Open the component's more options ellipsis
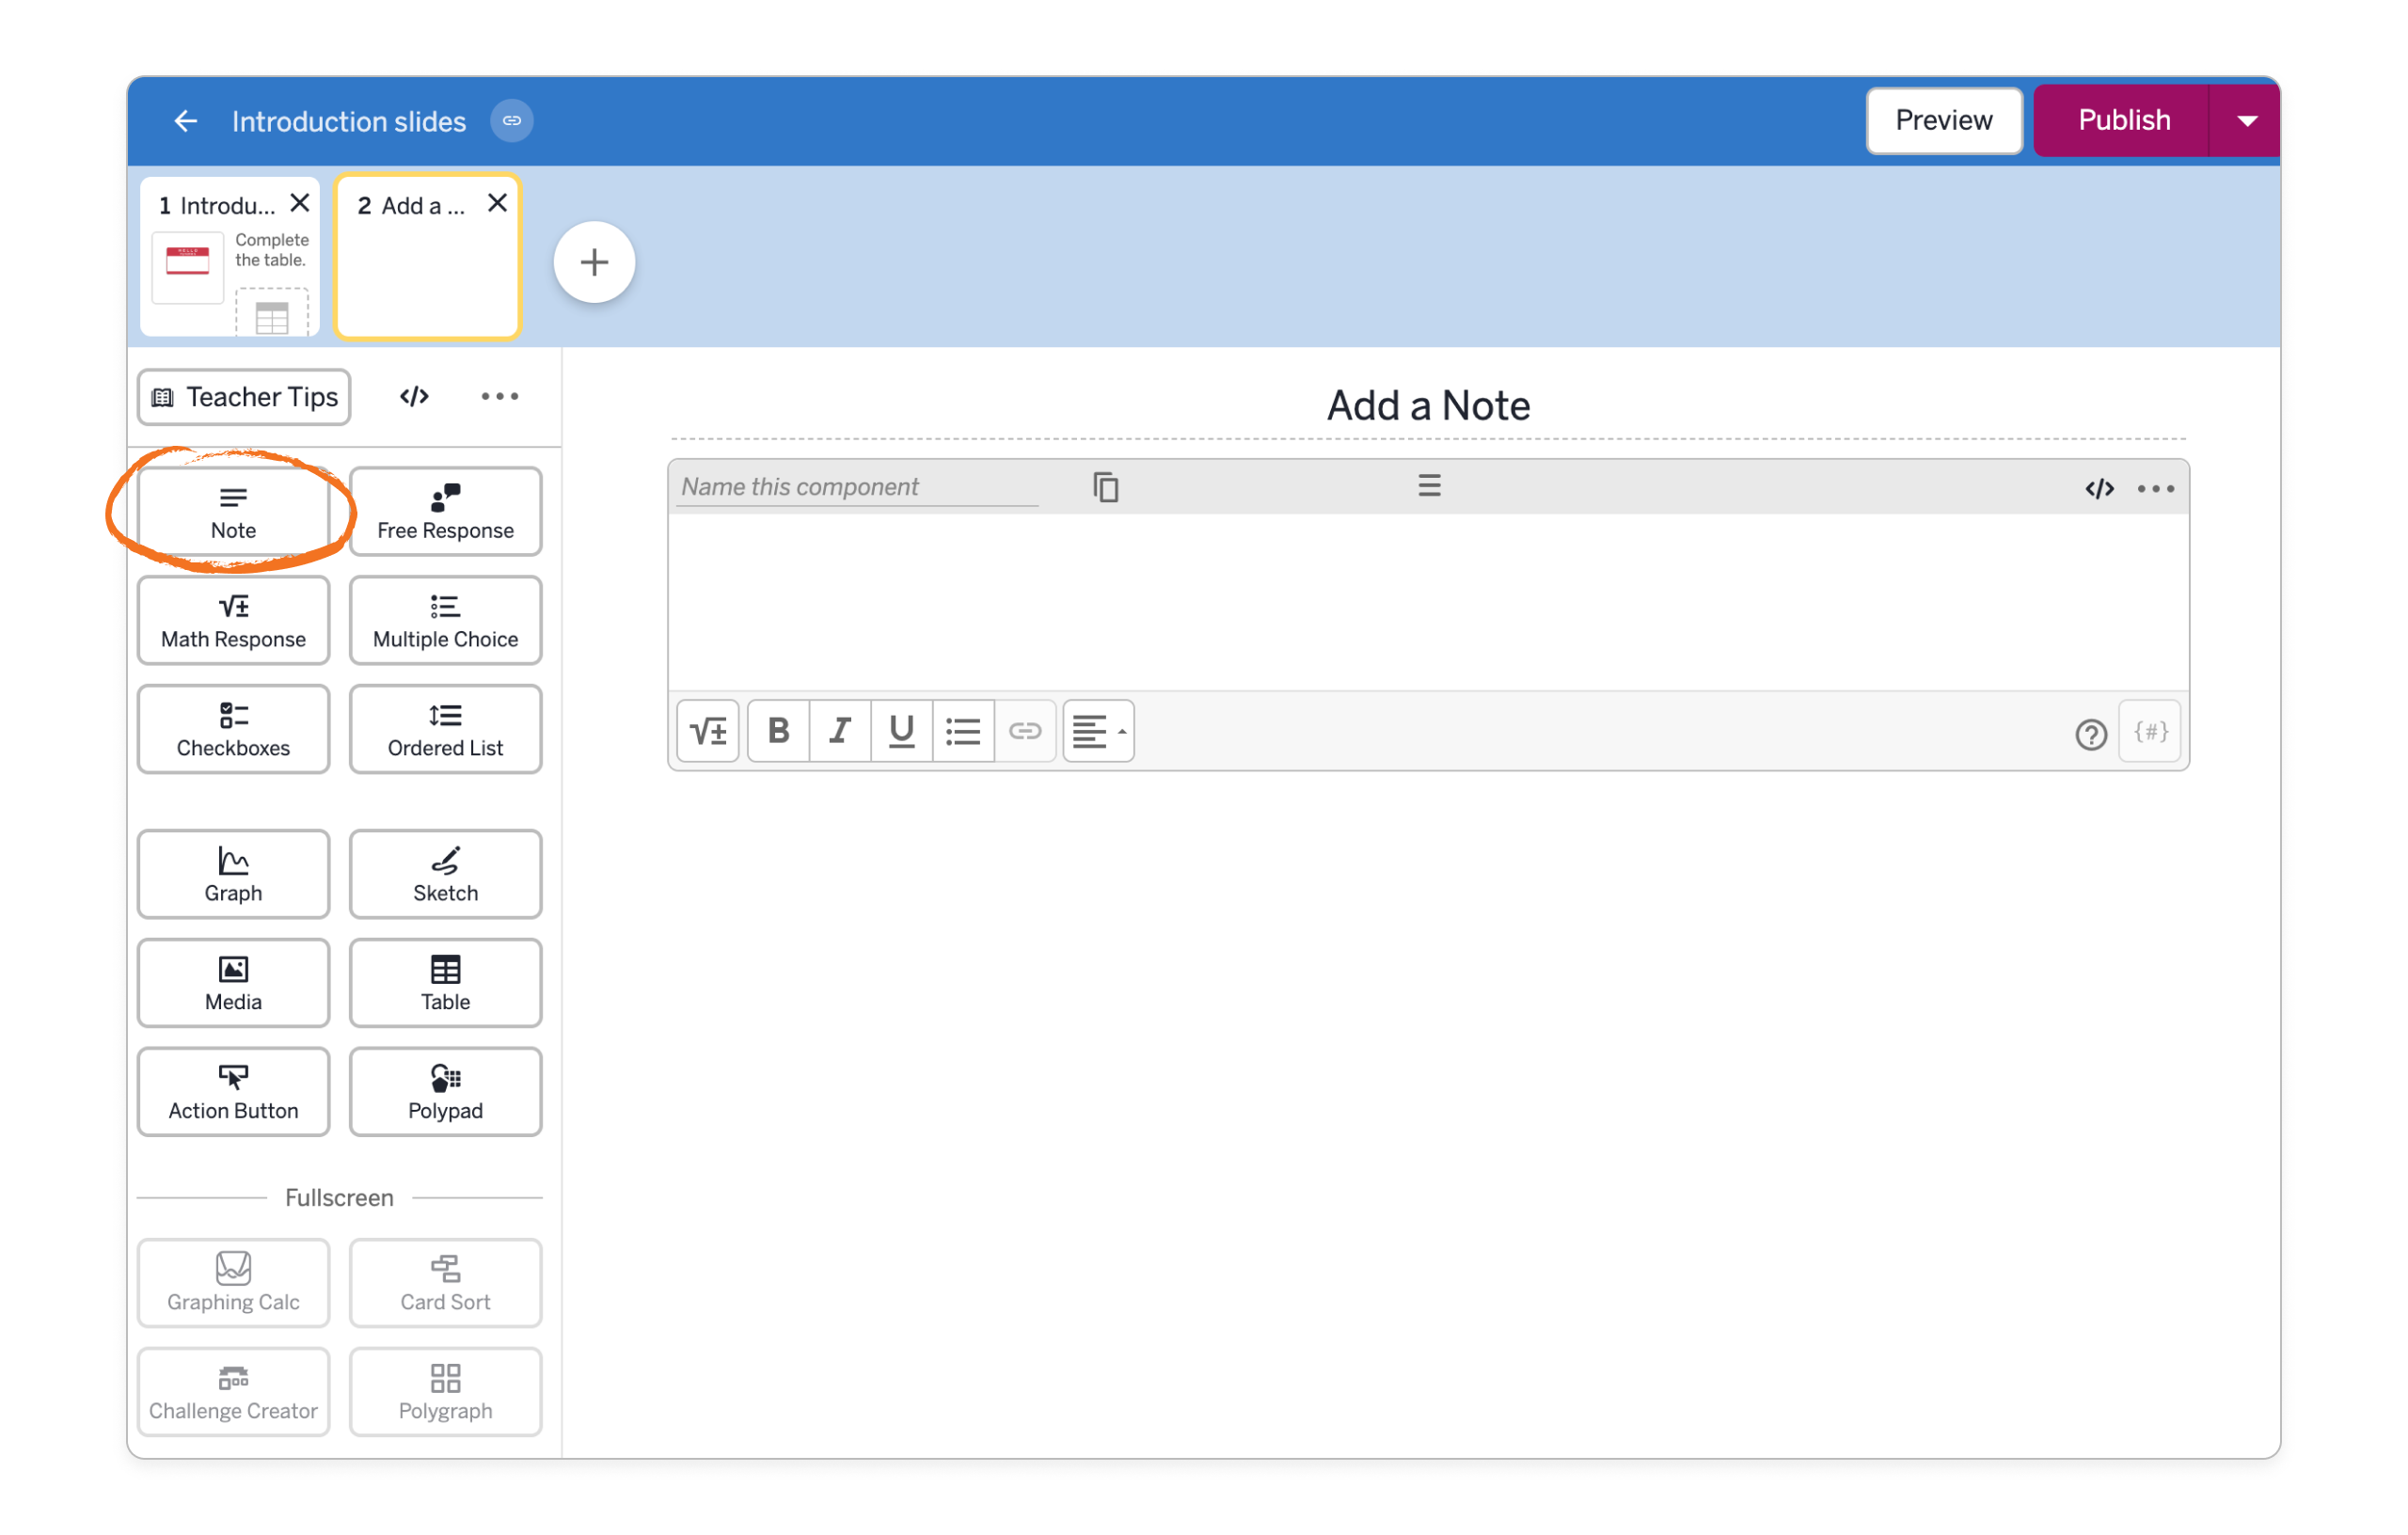 pos(2155,489)
